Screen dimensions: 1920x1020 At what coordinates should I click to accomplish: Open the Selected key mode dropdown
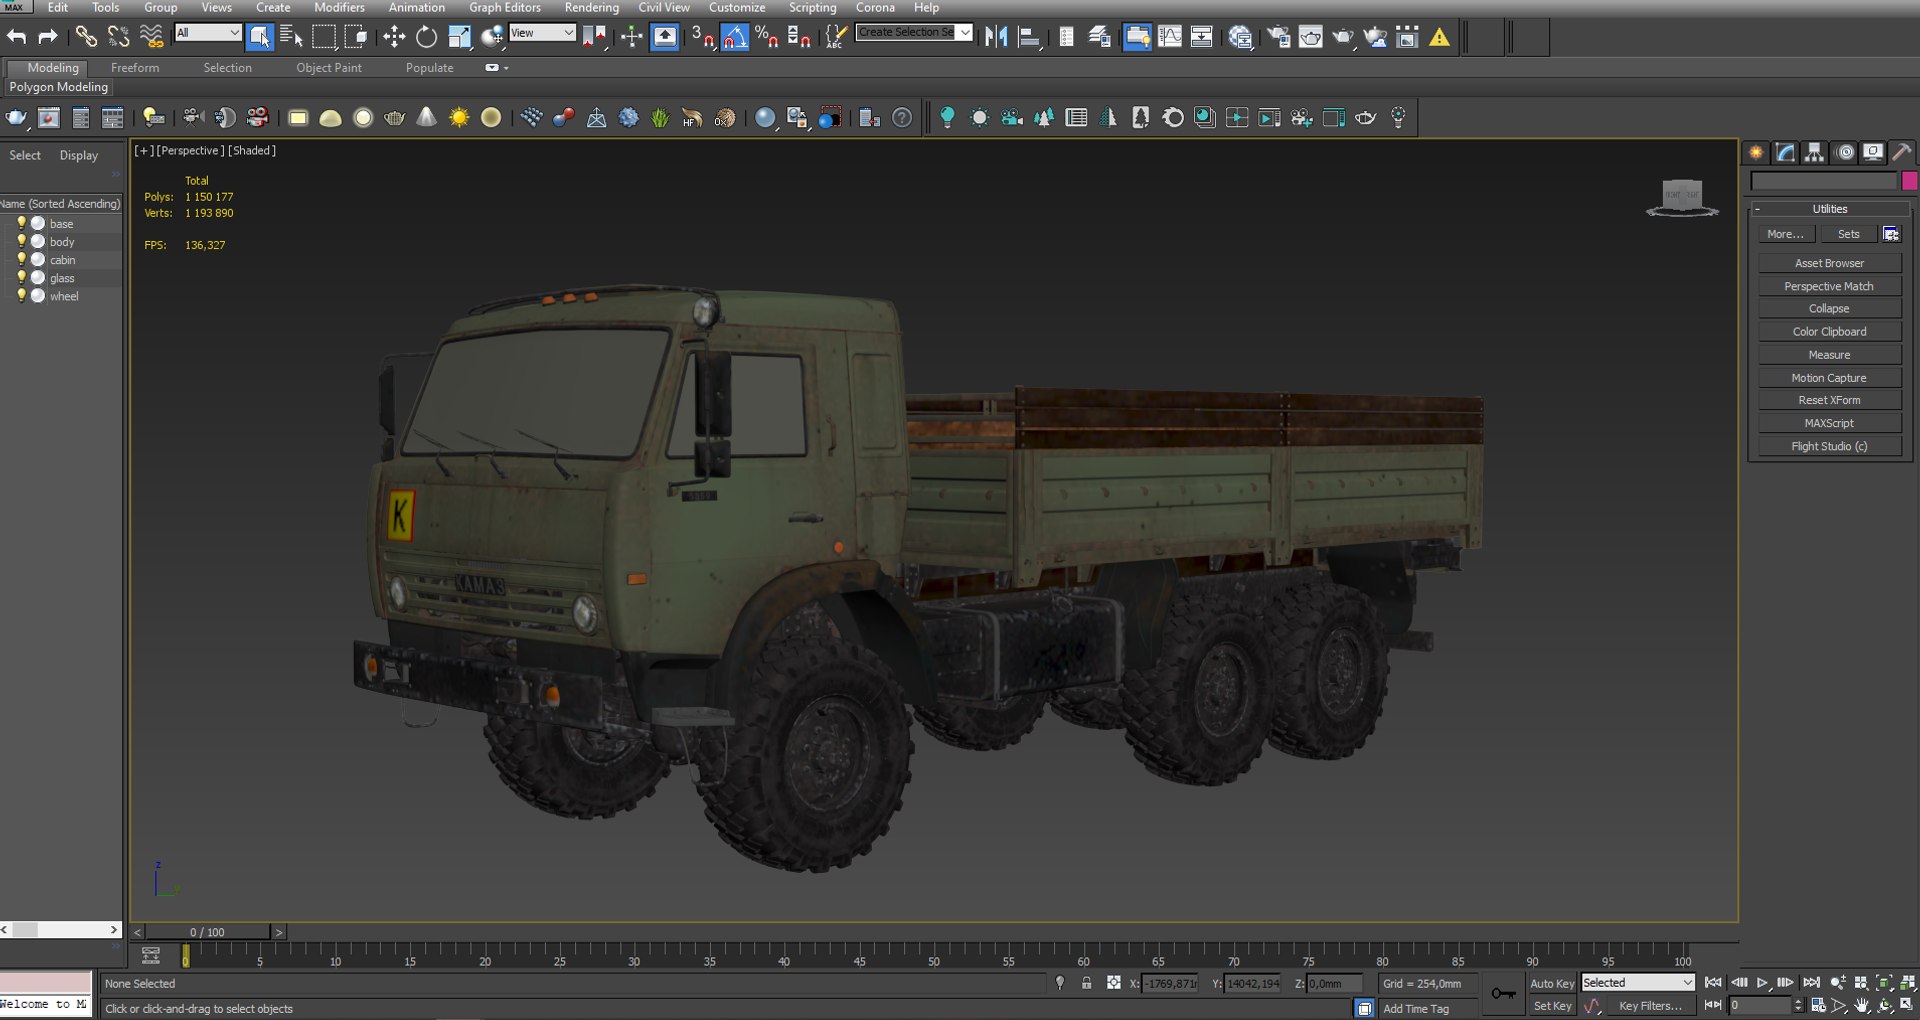pos(1637,983)
